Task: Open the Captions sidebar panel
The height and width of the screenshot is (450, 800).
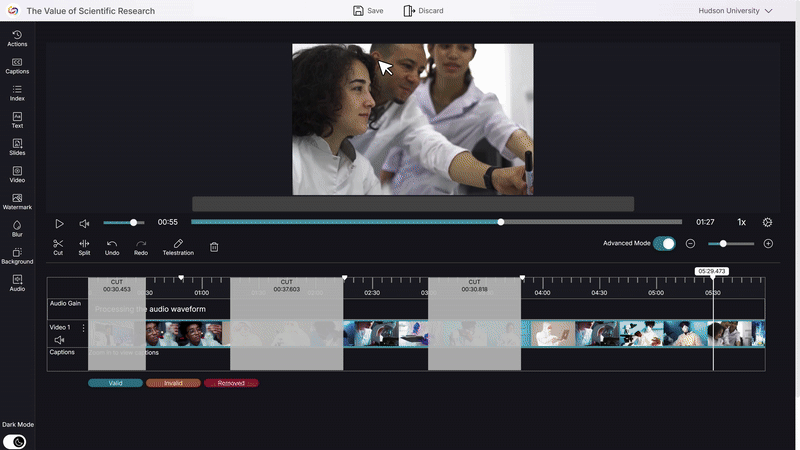Action: (x=17, y=65)
